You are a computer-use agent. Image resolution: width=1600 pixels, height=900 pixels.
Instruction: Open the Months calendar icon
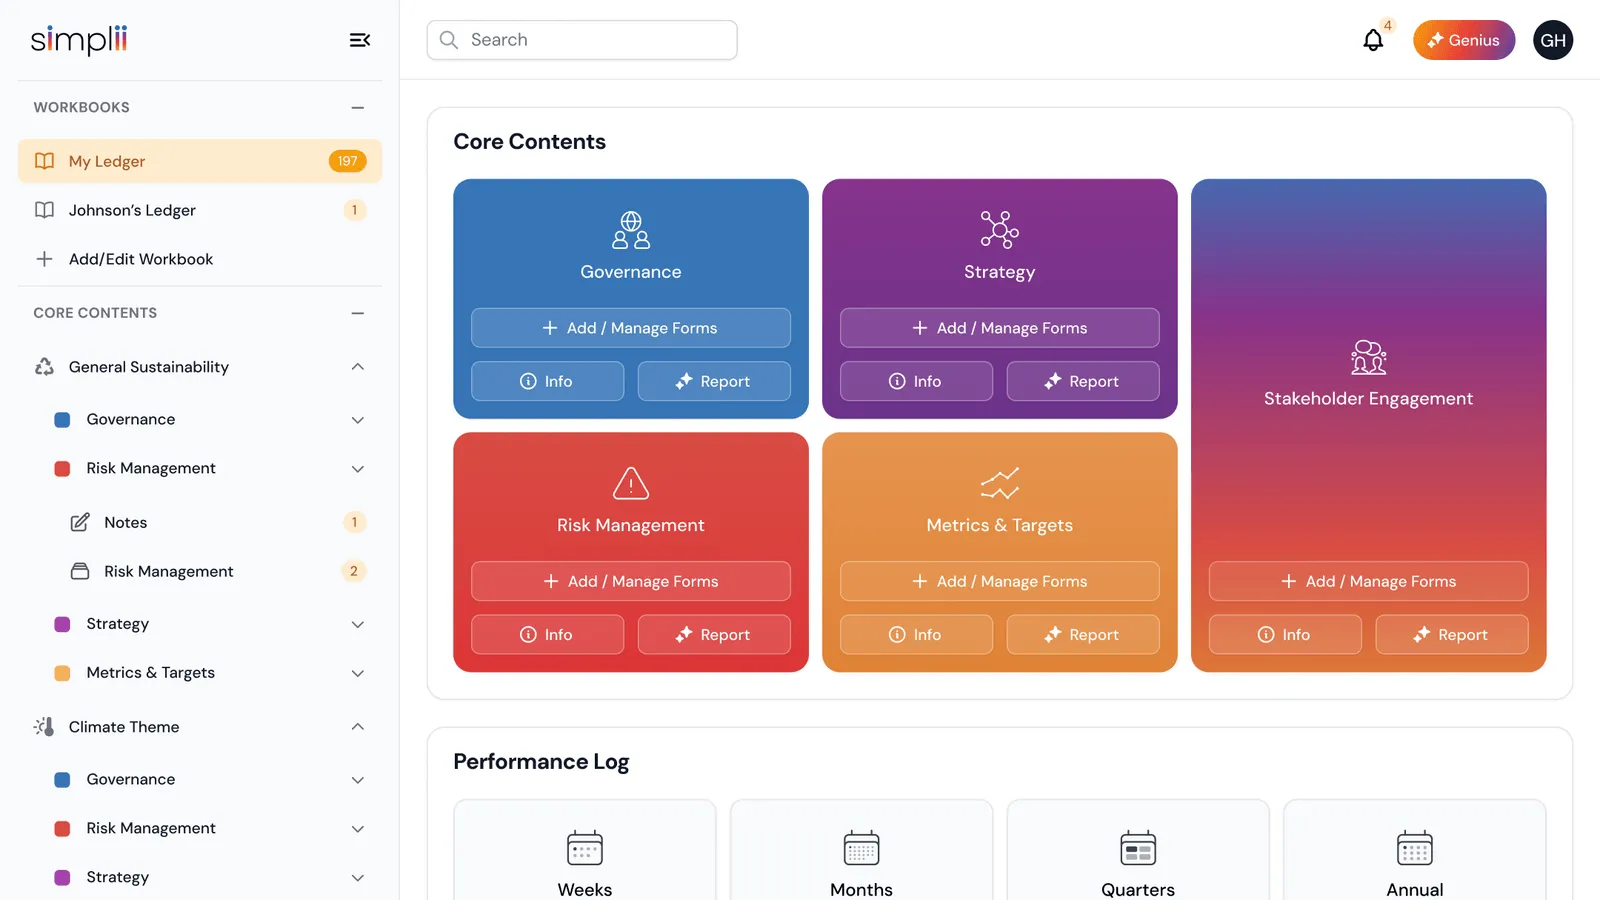click(861, 848)
